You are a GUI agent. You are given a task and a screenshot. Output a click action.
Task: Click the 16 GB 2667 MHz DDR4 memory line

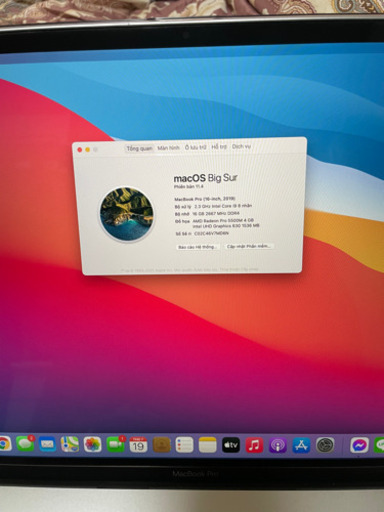tap(216, 213)
